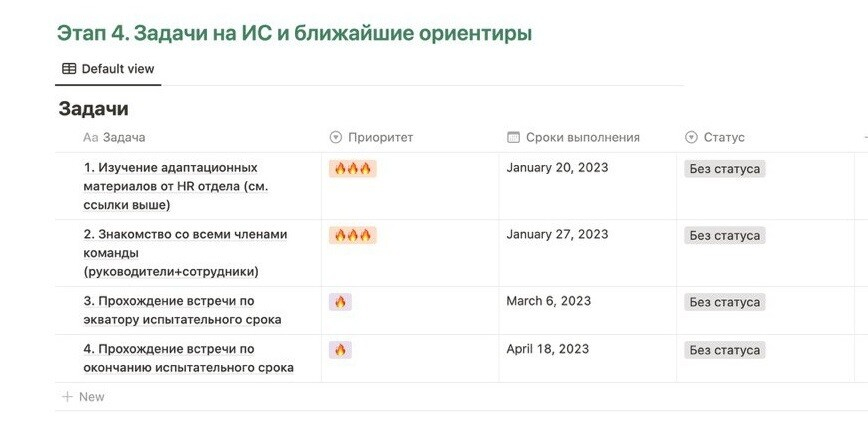Select the April 18, 2023 date cell

coord(547,349)
